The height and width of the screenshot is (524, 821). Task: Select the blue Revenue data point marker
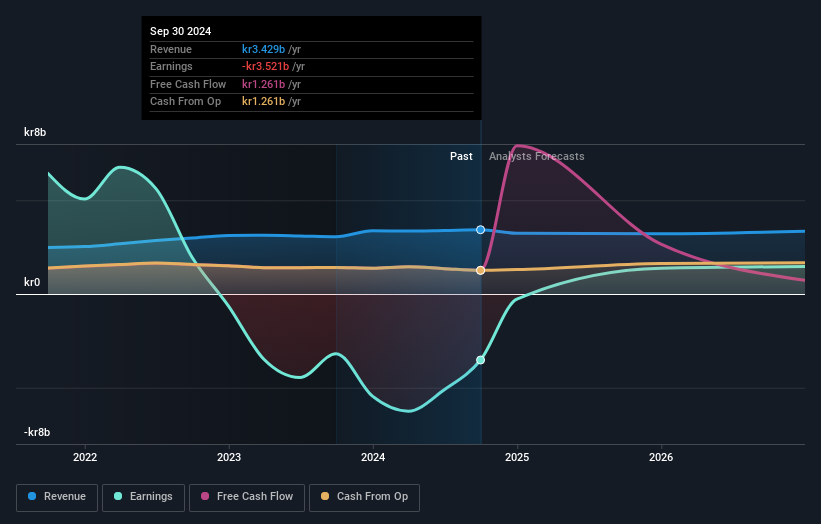coord(481,230)
